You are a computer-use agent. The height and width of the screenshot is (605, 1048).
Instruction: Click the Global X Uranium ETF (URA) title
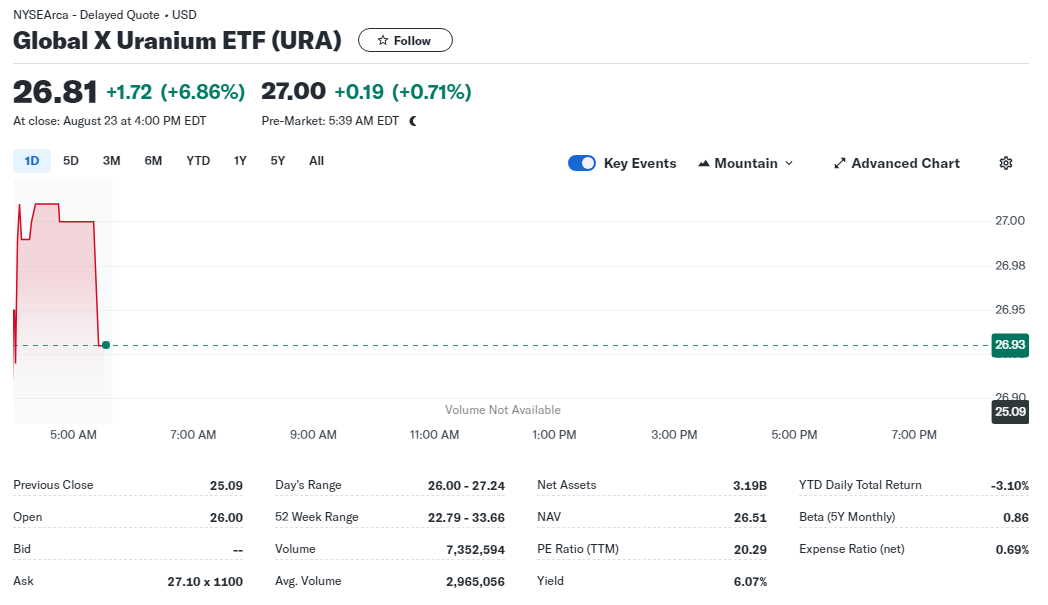pos(177,41)
